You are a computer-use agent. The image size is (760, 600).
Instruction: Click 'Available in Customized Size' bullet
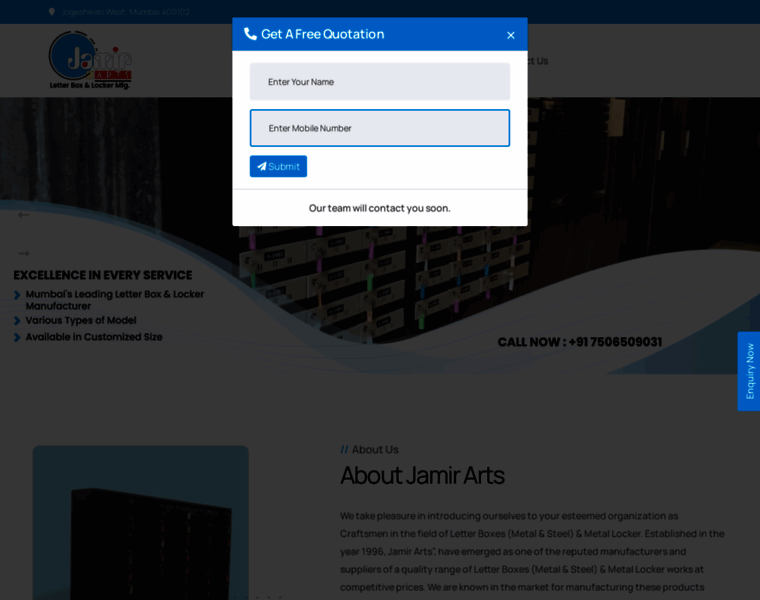pyautogui.click(x=94, y=337)
